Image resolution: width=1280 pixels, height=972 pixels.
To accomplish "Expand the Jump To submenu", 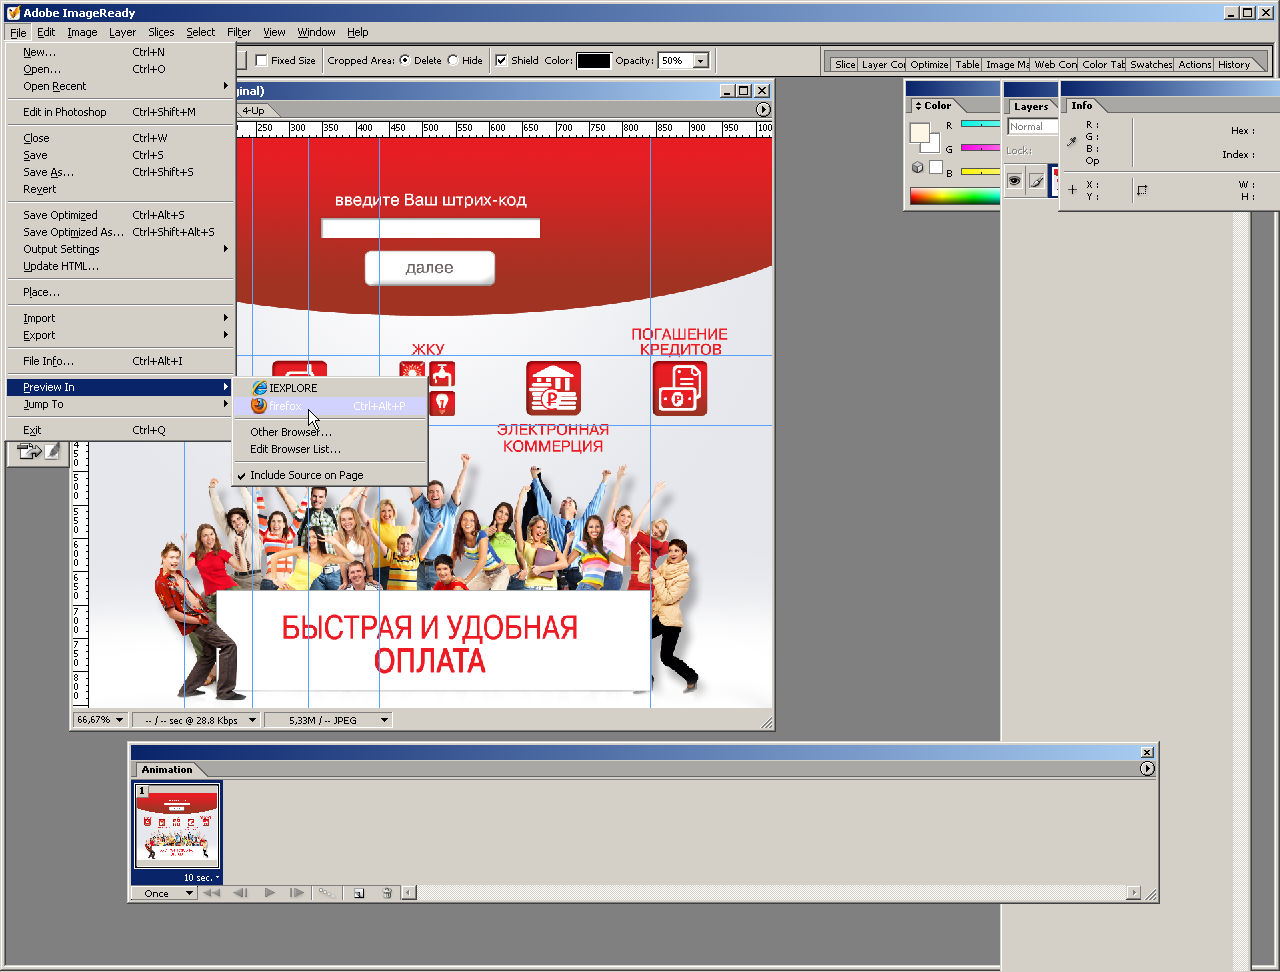I will [121, 405].
